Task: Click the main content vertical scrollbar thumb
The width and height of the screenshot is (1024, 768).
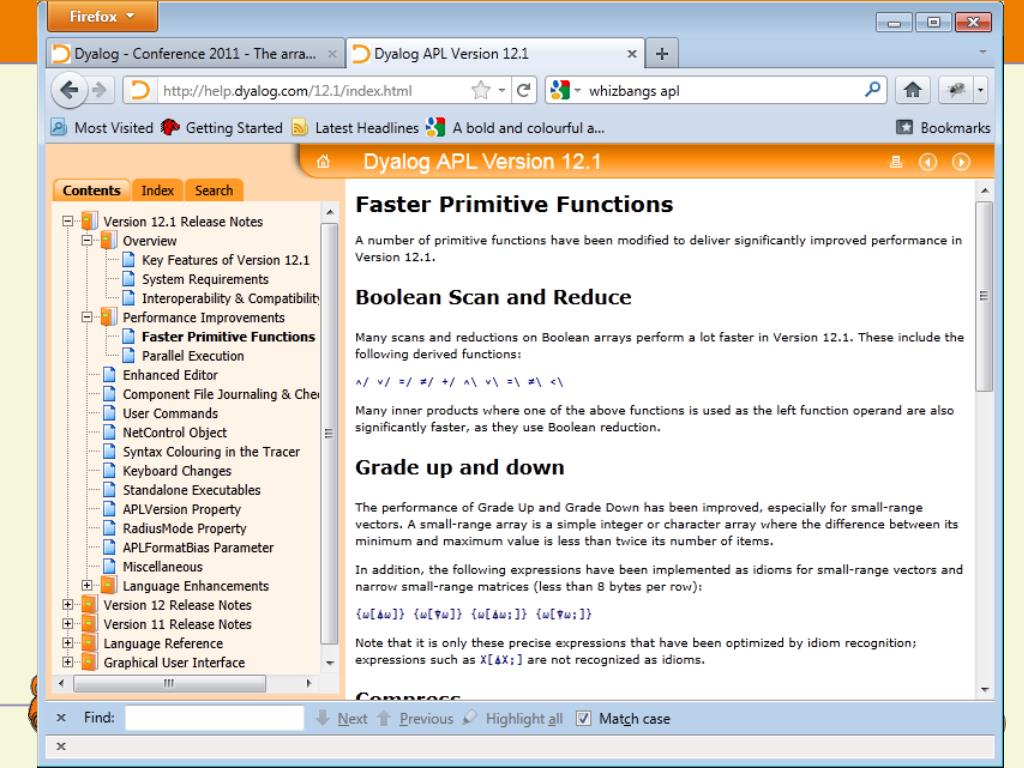Action: [984, 296]
